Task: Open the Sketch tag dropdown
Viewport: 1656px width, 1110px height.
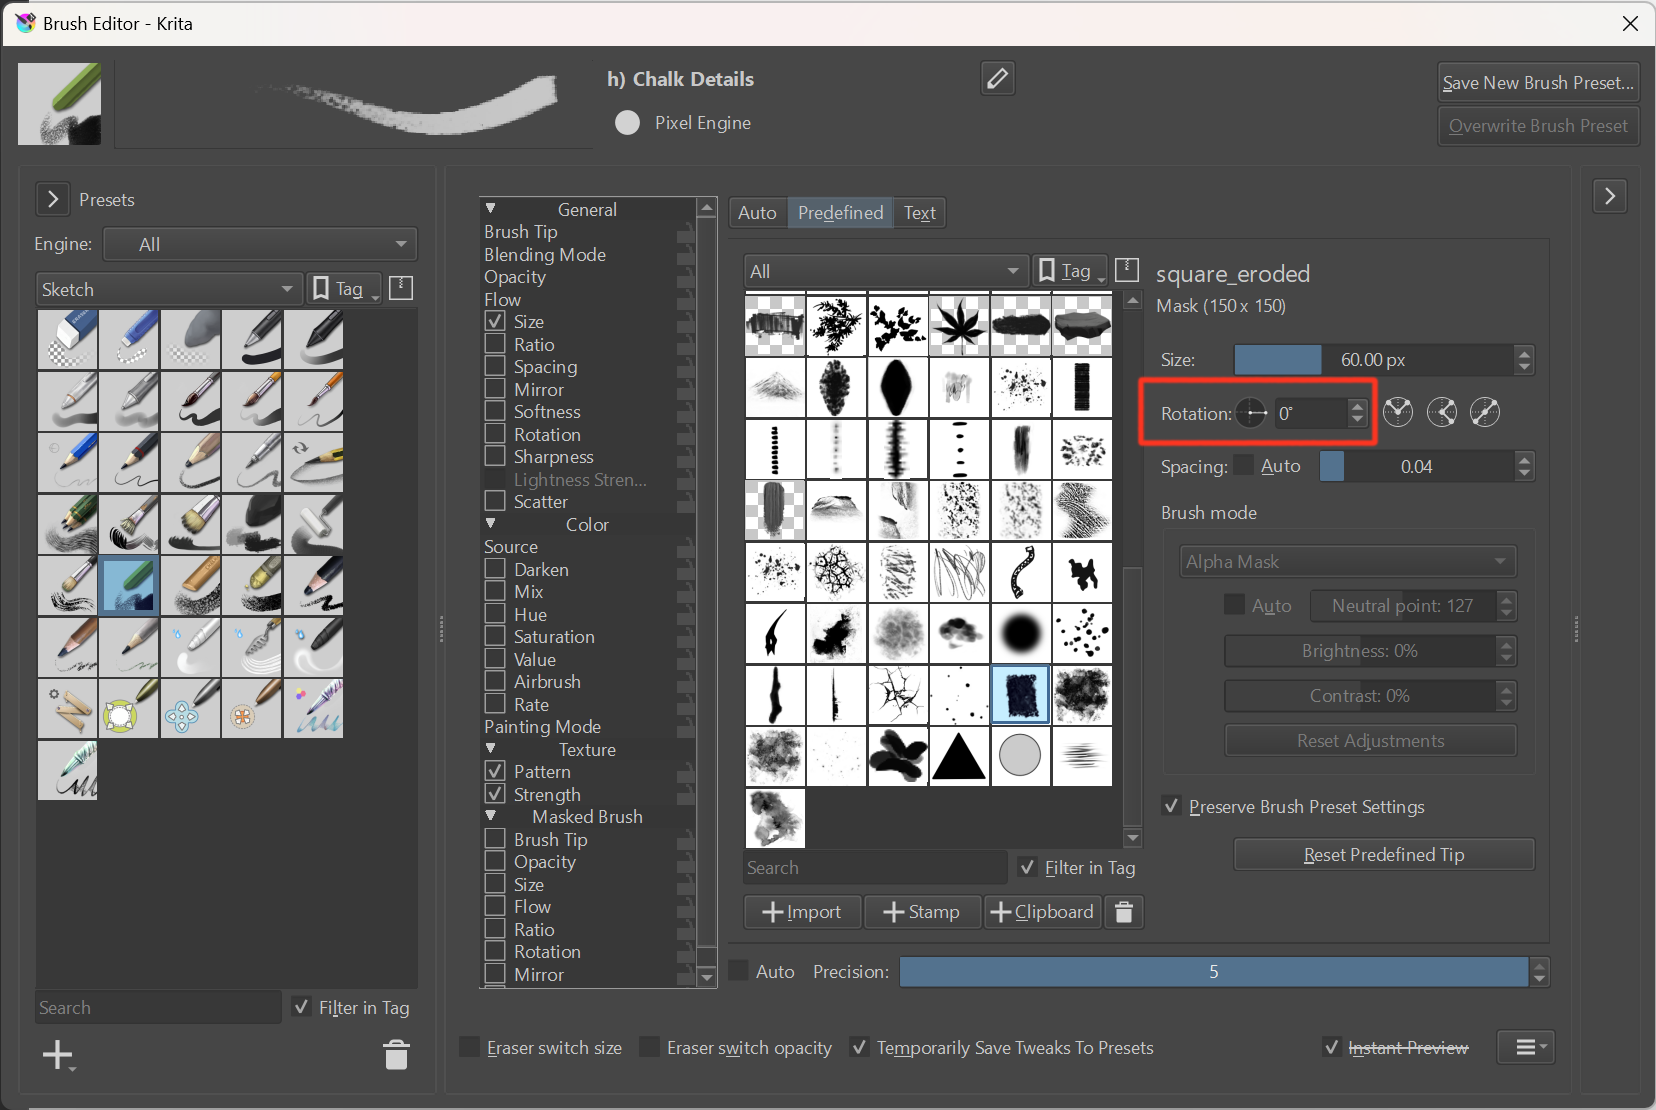Action: click(x=168, y=289)
